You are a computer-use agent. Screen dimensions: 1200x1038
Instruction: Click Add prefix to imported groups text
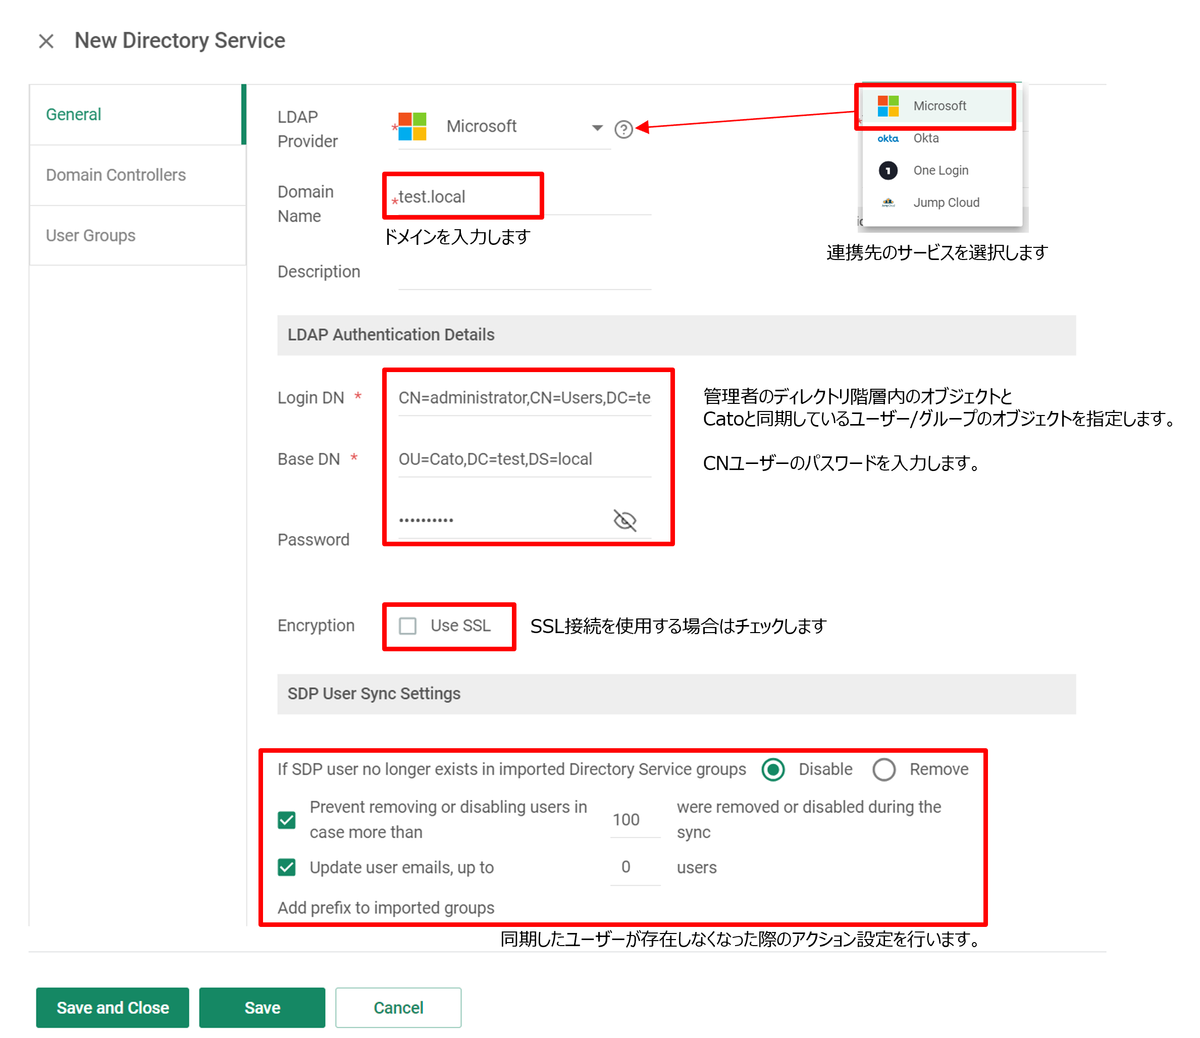coord(386,908)
